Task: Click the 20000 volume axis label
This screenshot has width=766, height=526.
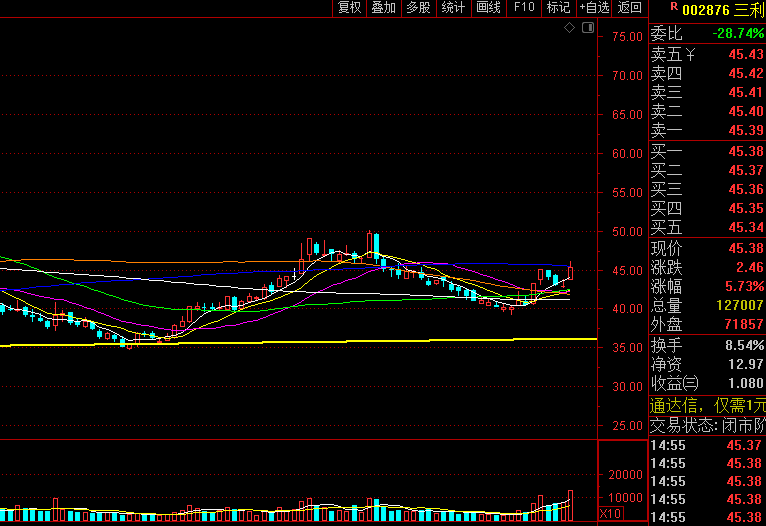Action: point(626,475)
